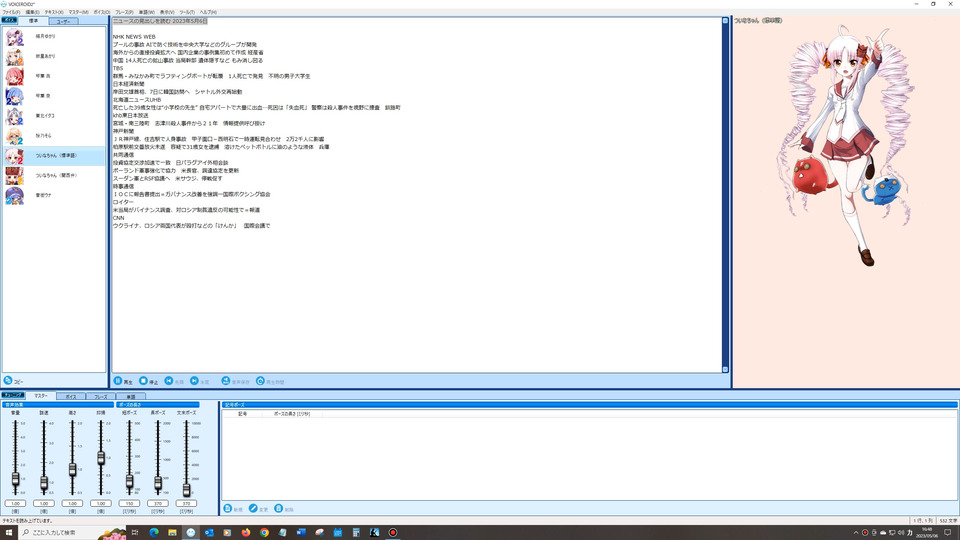Screen dimensions: 960x540
Task: Click the コピー copy icon under voice list
Action: (8, 380)
